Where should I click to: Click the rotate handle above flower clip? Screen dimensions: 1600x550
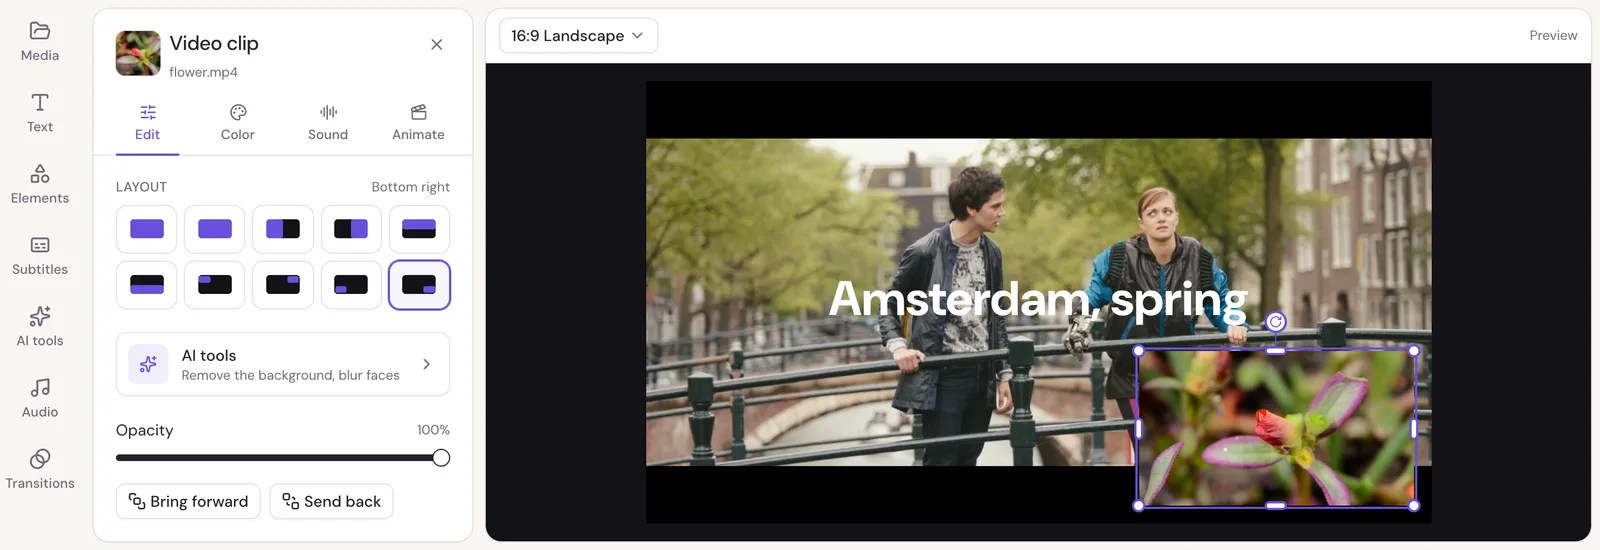click(1276, 322)
